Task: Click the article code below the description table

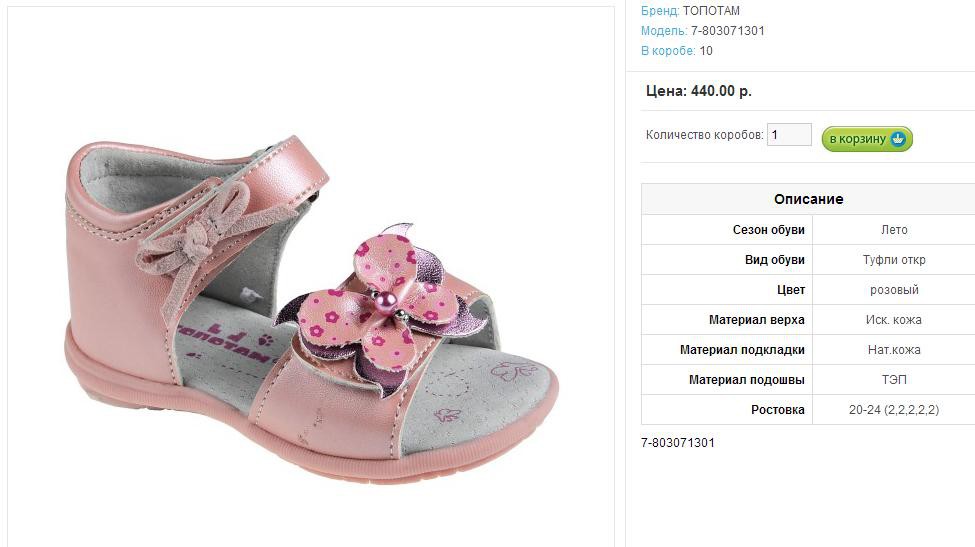Action: [678, 443]
